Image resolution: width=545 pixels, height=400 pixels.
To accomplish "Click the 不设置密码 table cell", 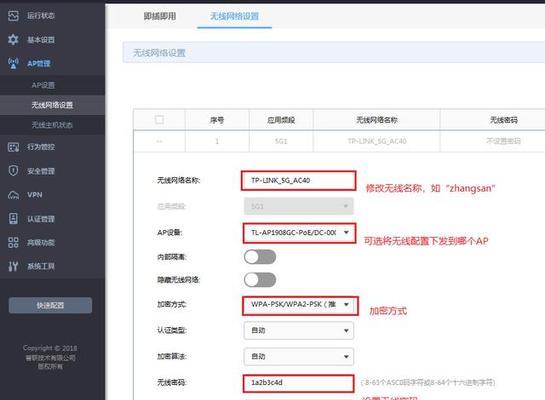I will pos(503,141).
